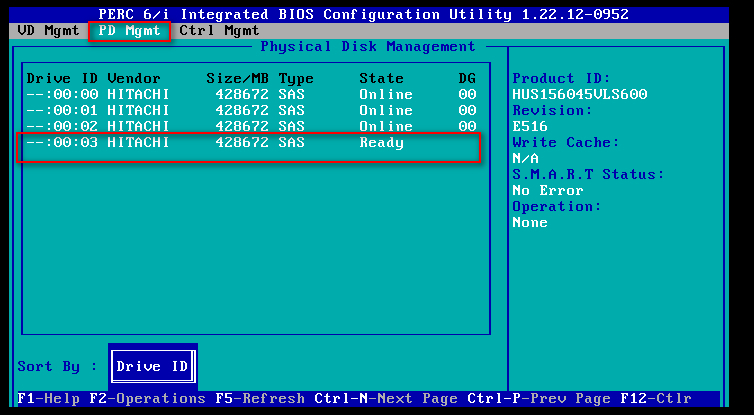Click the Size/MB column header
Viewport: 754px width, 415px height.
pos(238,79)
